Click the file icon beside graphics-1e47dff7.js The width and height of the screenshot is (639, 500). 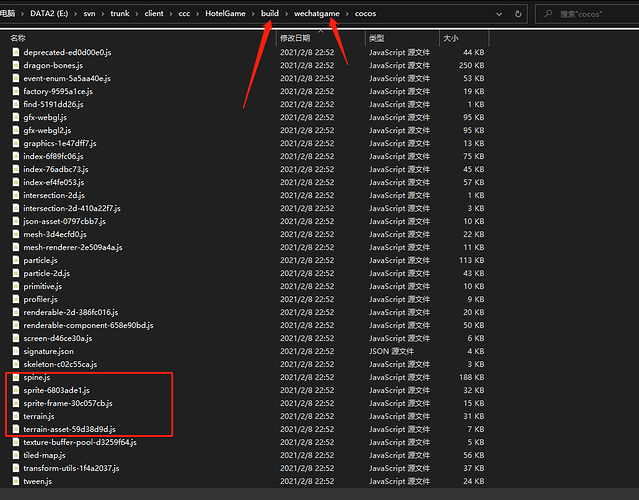point(16,143)
